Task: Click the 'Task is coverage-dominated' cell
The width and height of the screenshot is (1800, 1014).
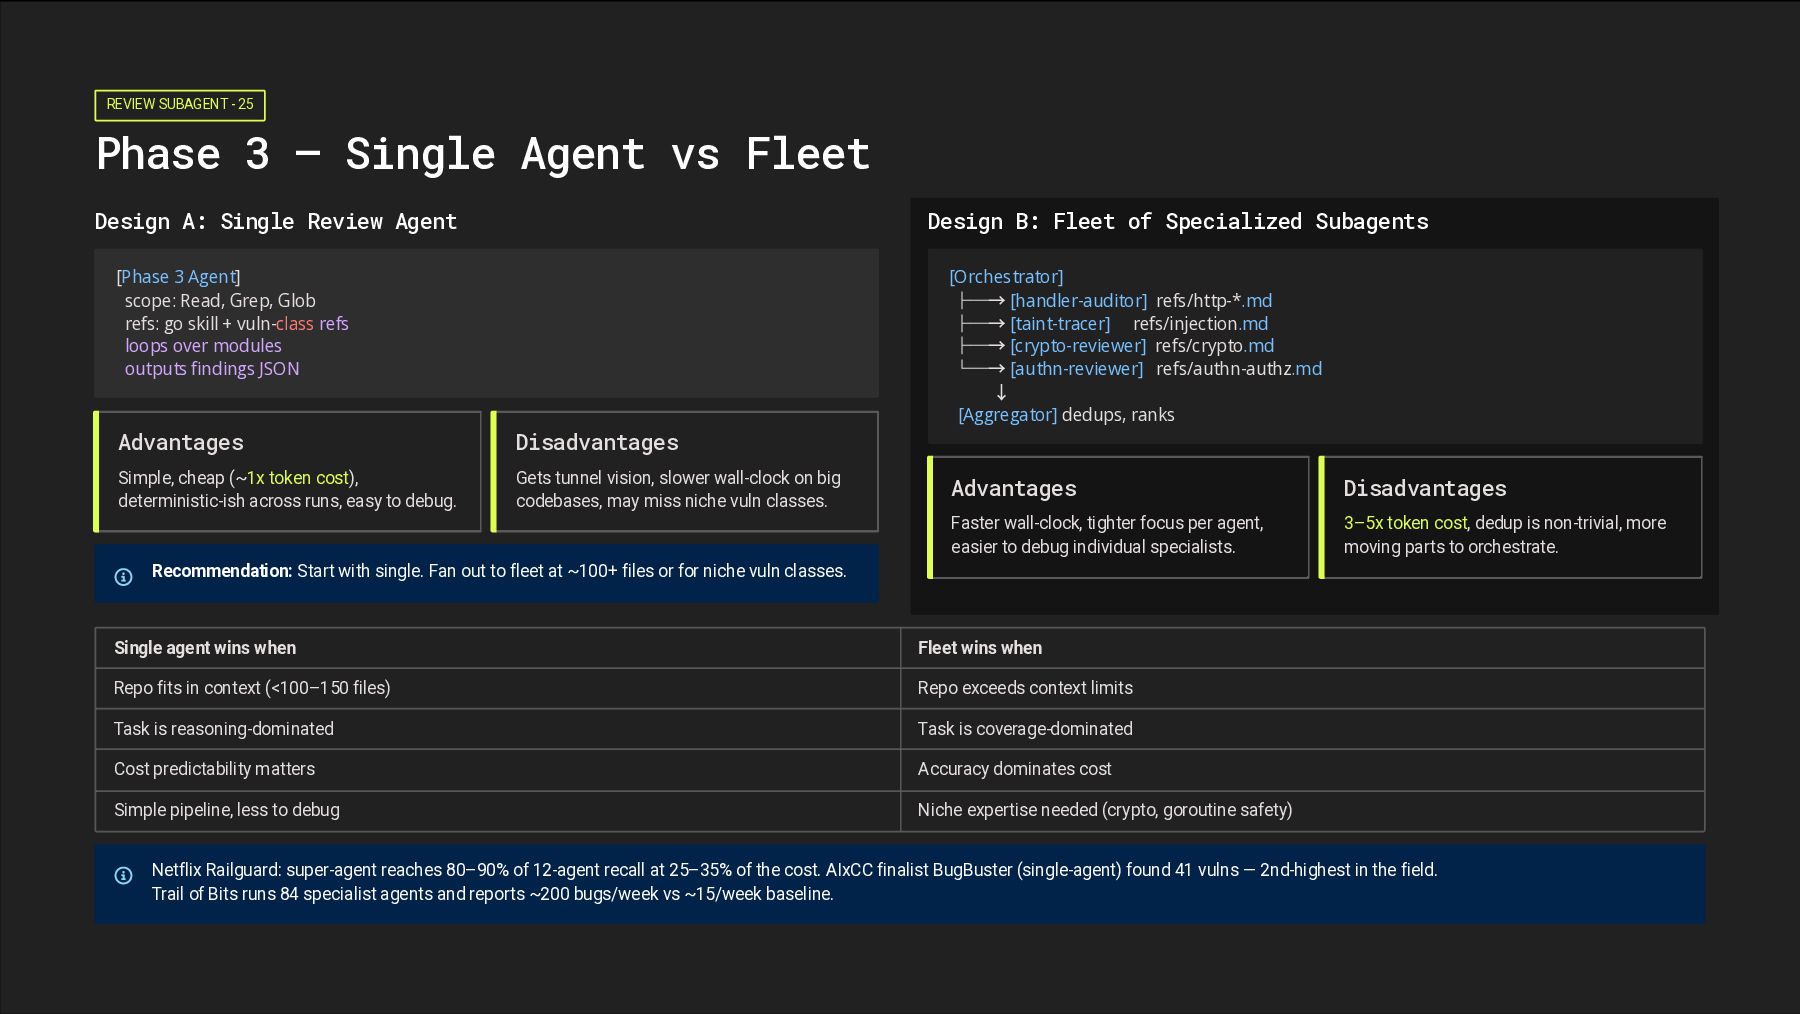Action: point(1303,729)
